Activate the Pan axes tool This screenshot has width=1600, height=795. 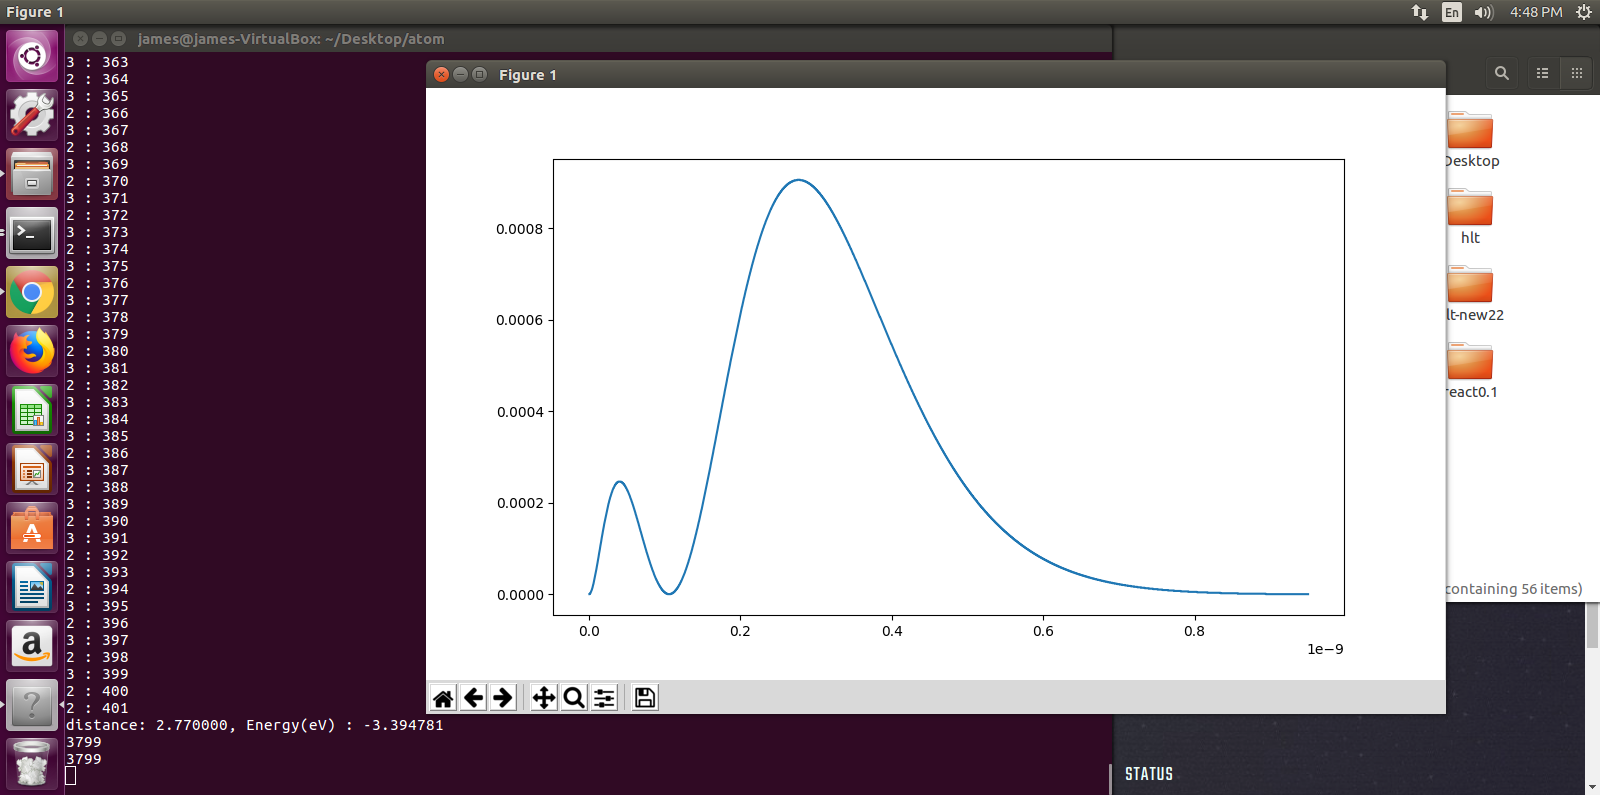pyautogui.click(x=544, y=698)
